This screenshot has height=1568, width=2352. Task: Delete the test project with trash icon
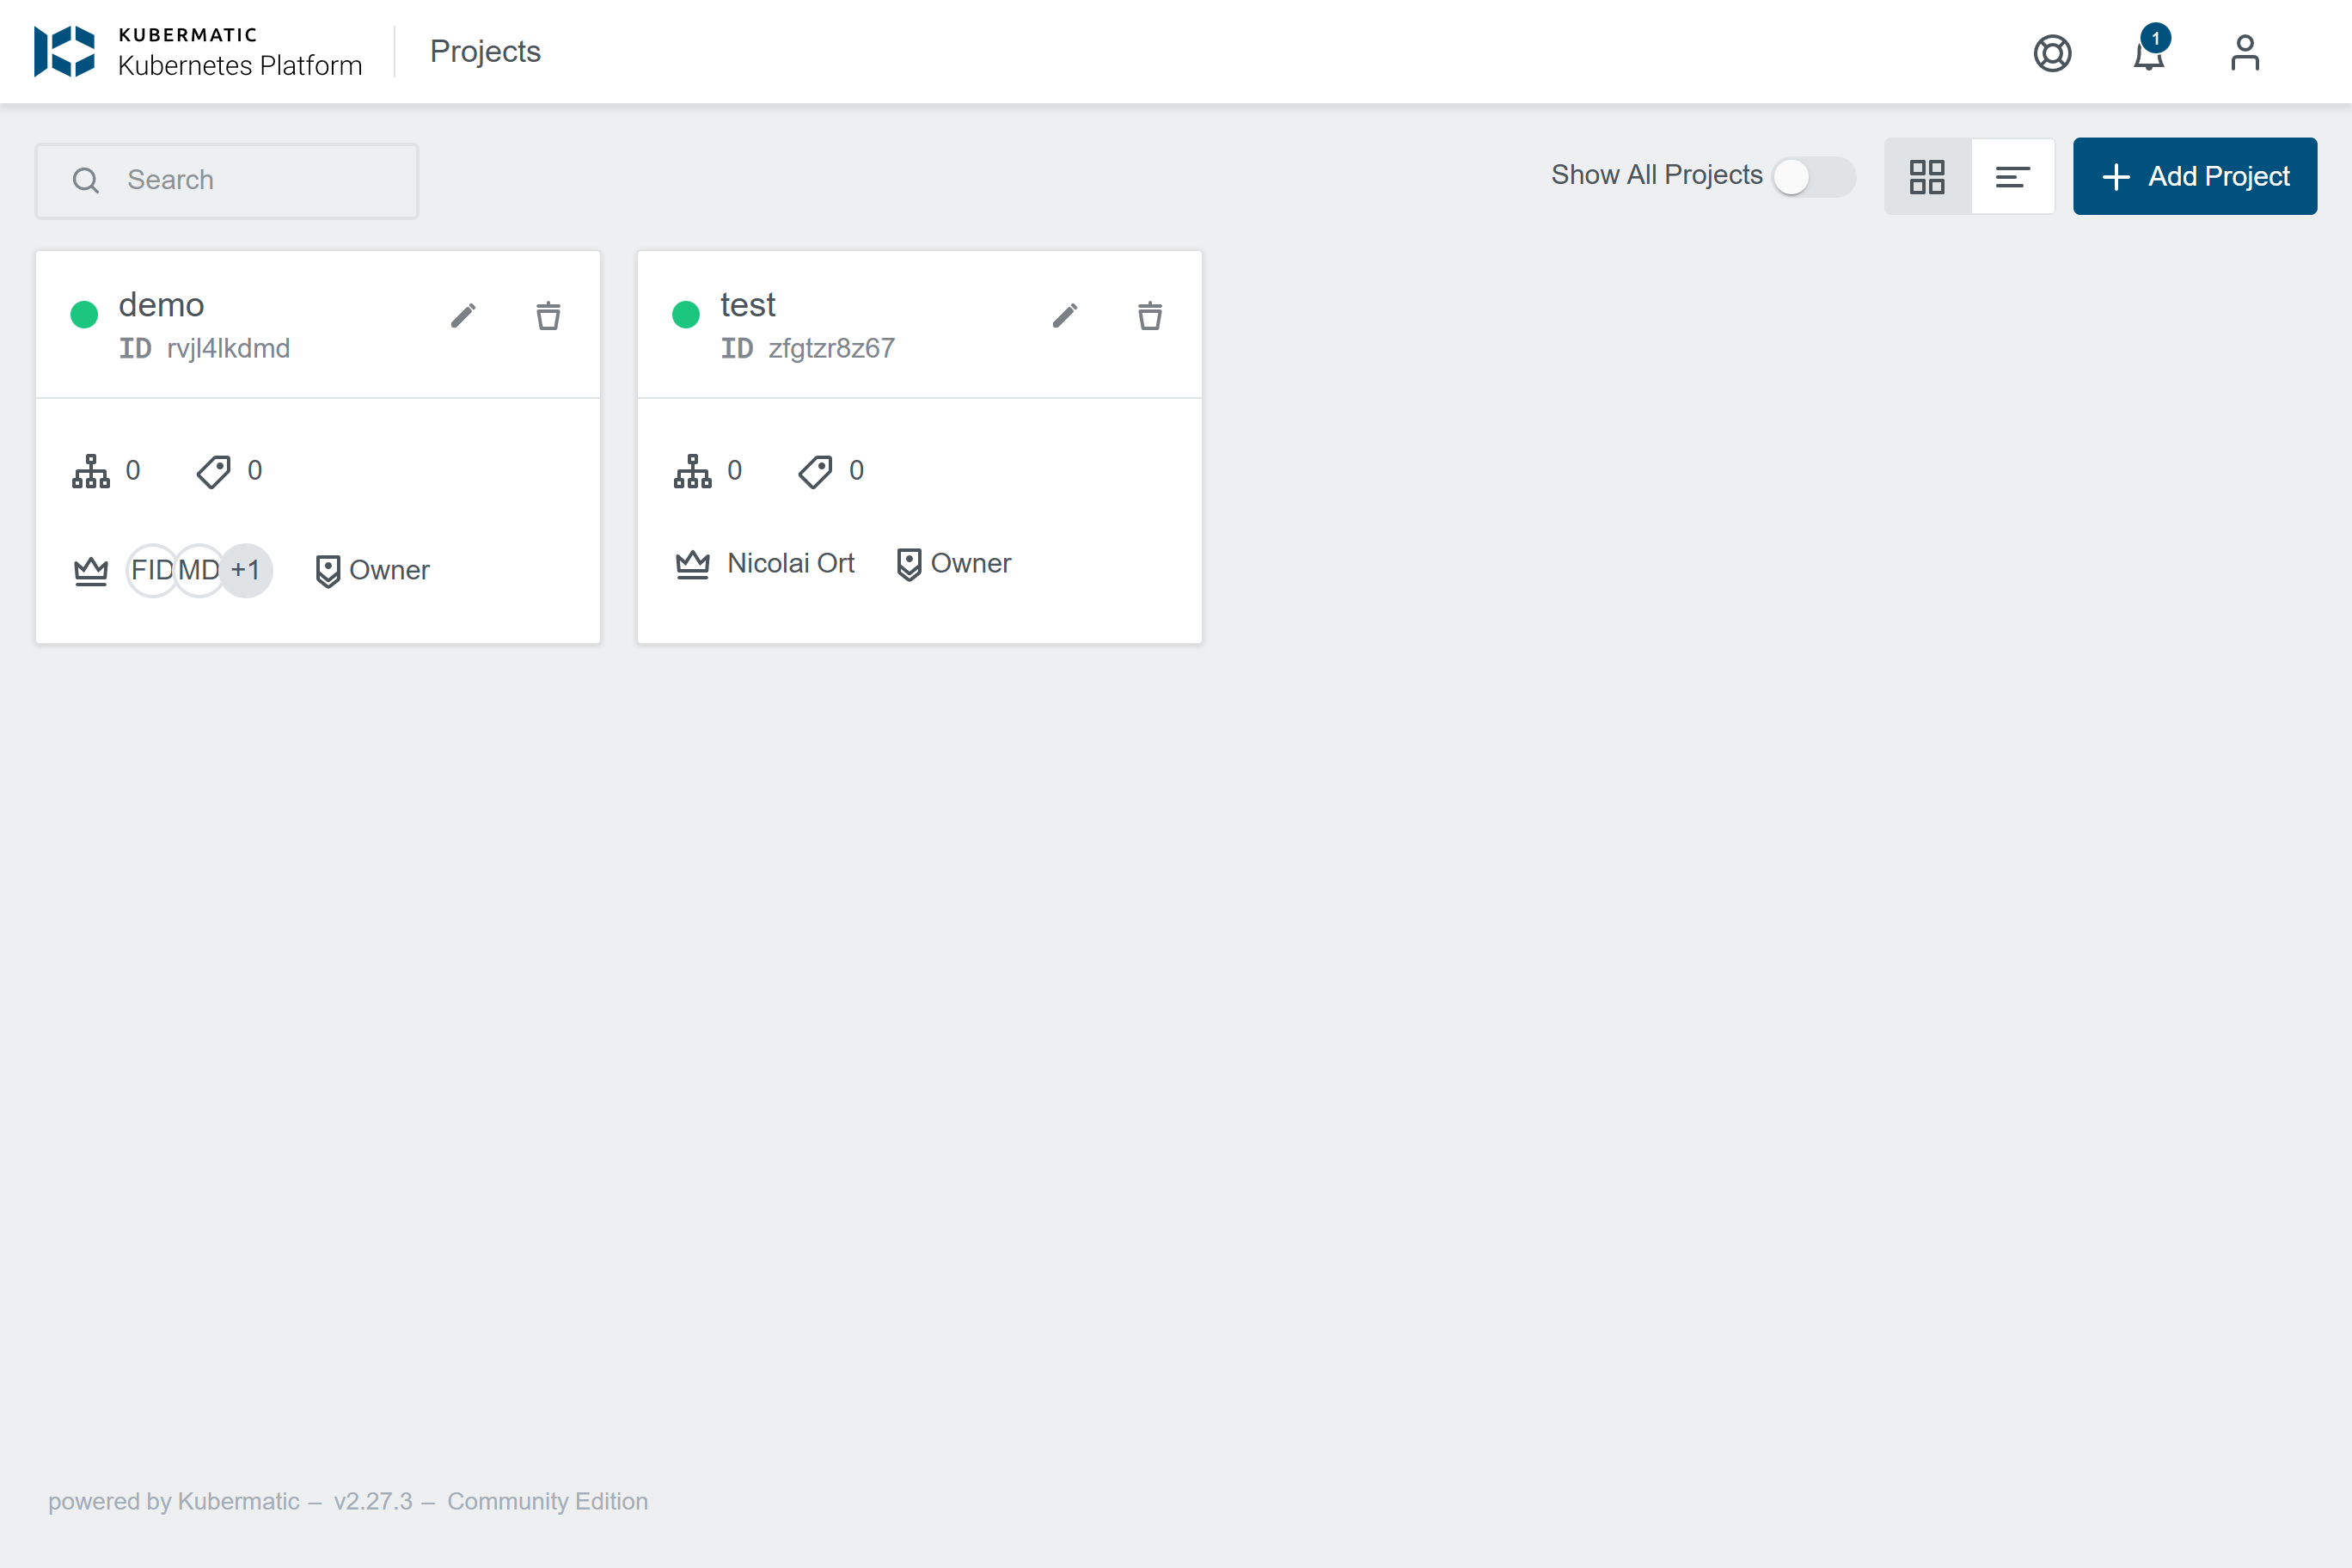1150,316
